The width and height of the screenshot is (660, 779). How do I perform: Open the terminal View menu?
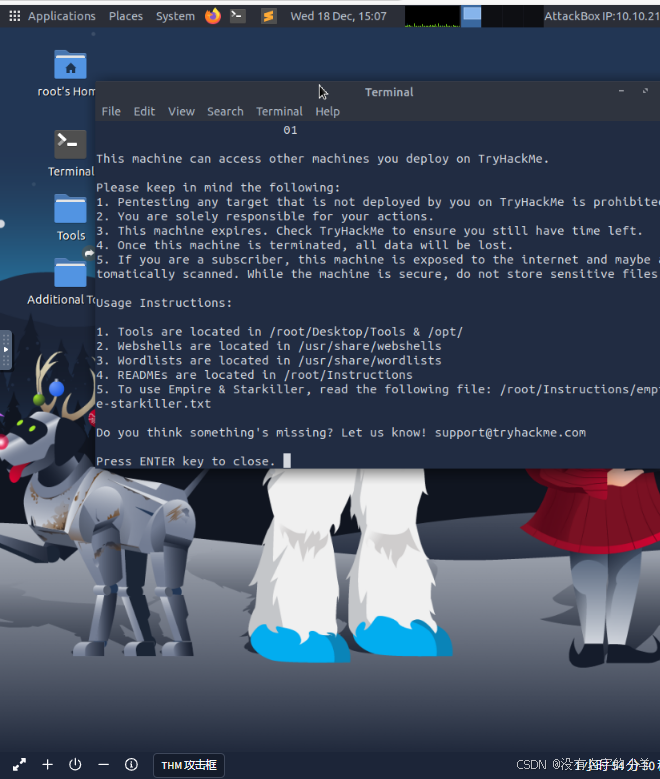pos(181,111)
